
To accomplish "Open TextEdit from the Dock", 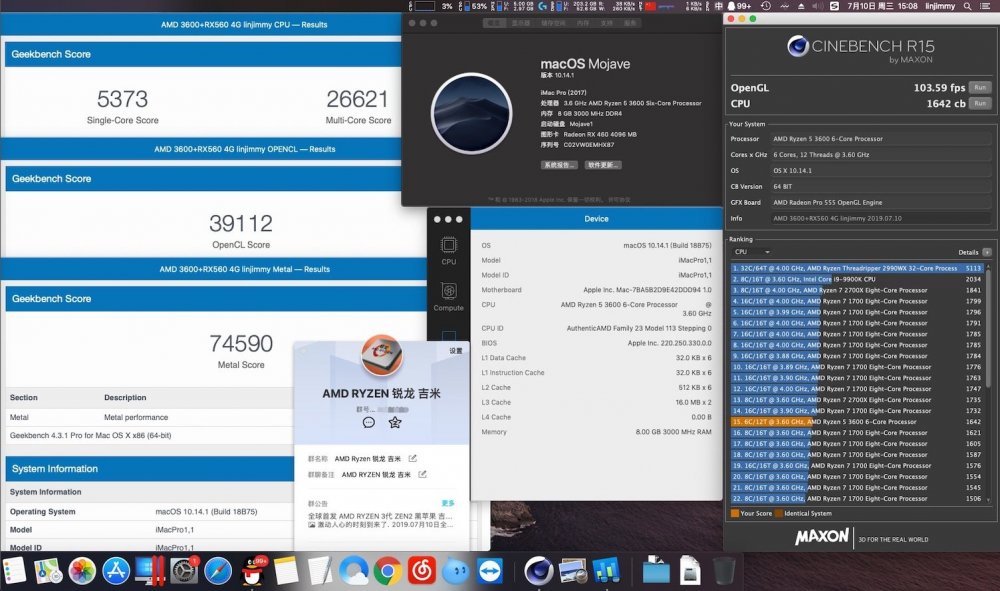I will pos(320,571).
